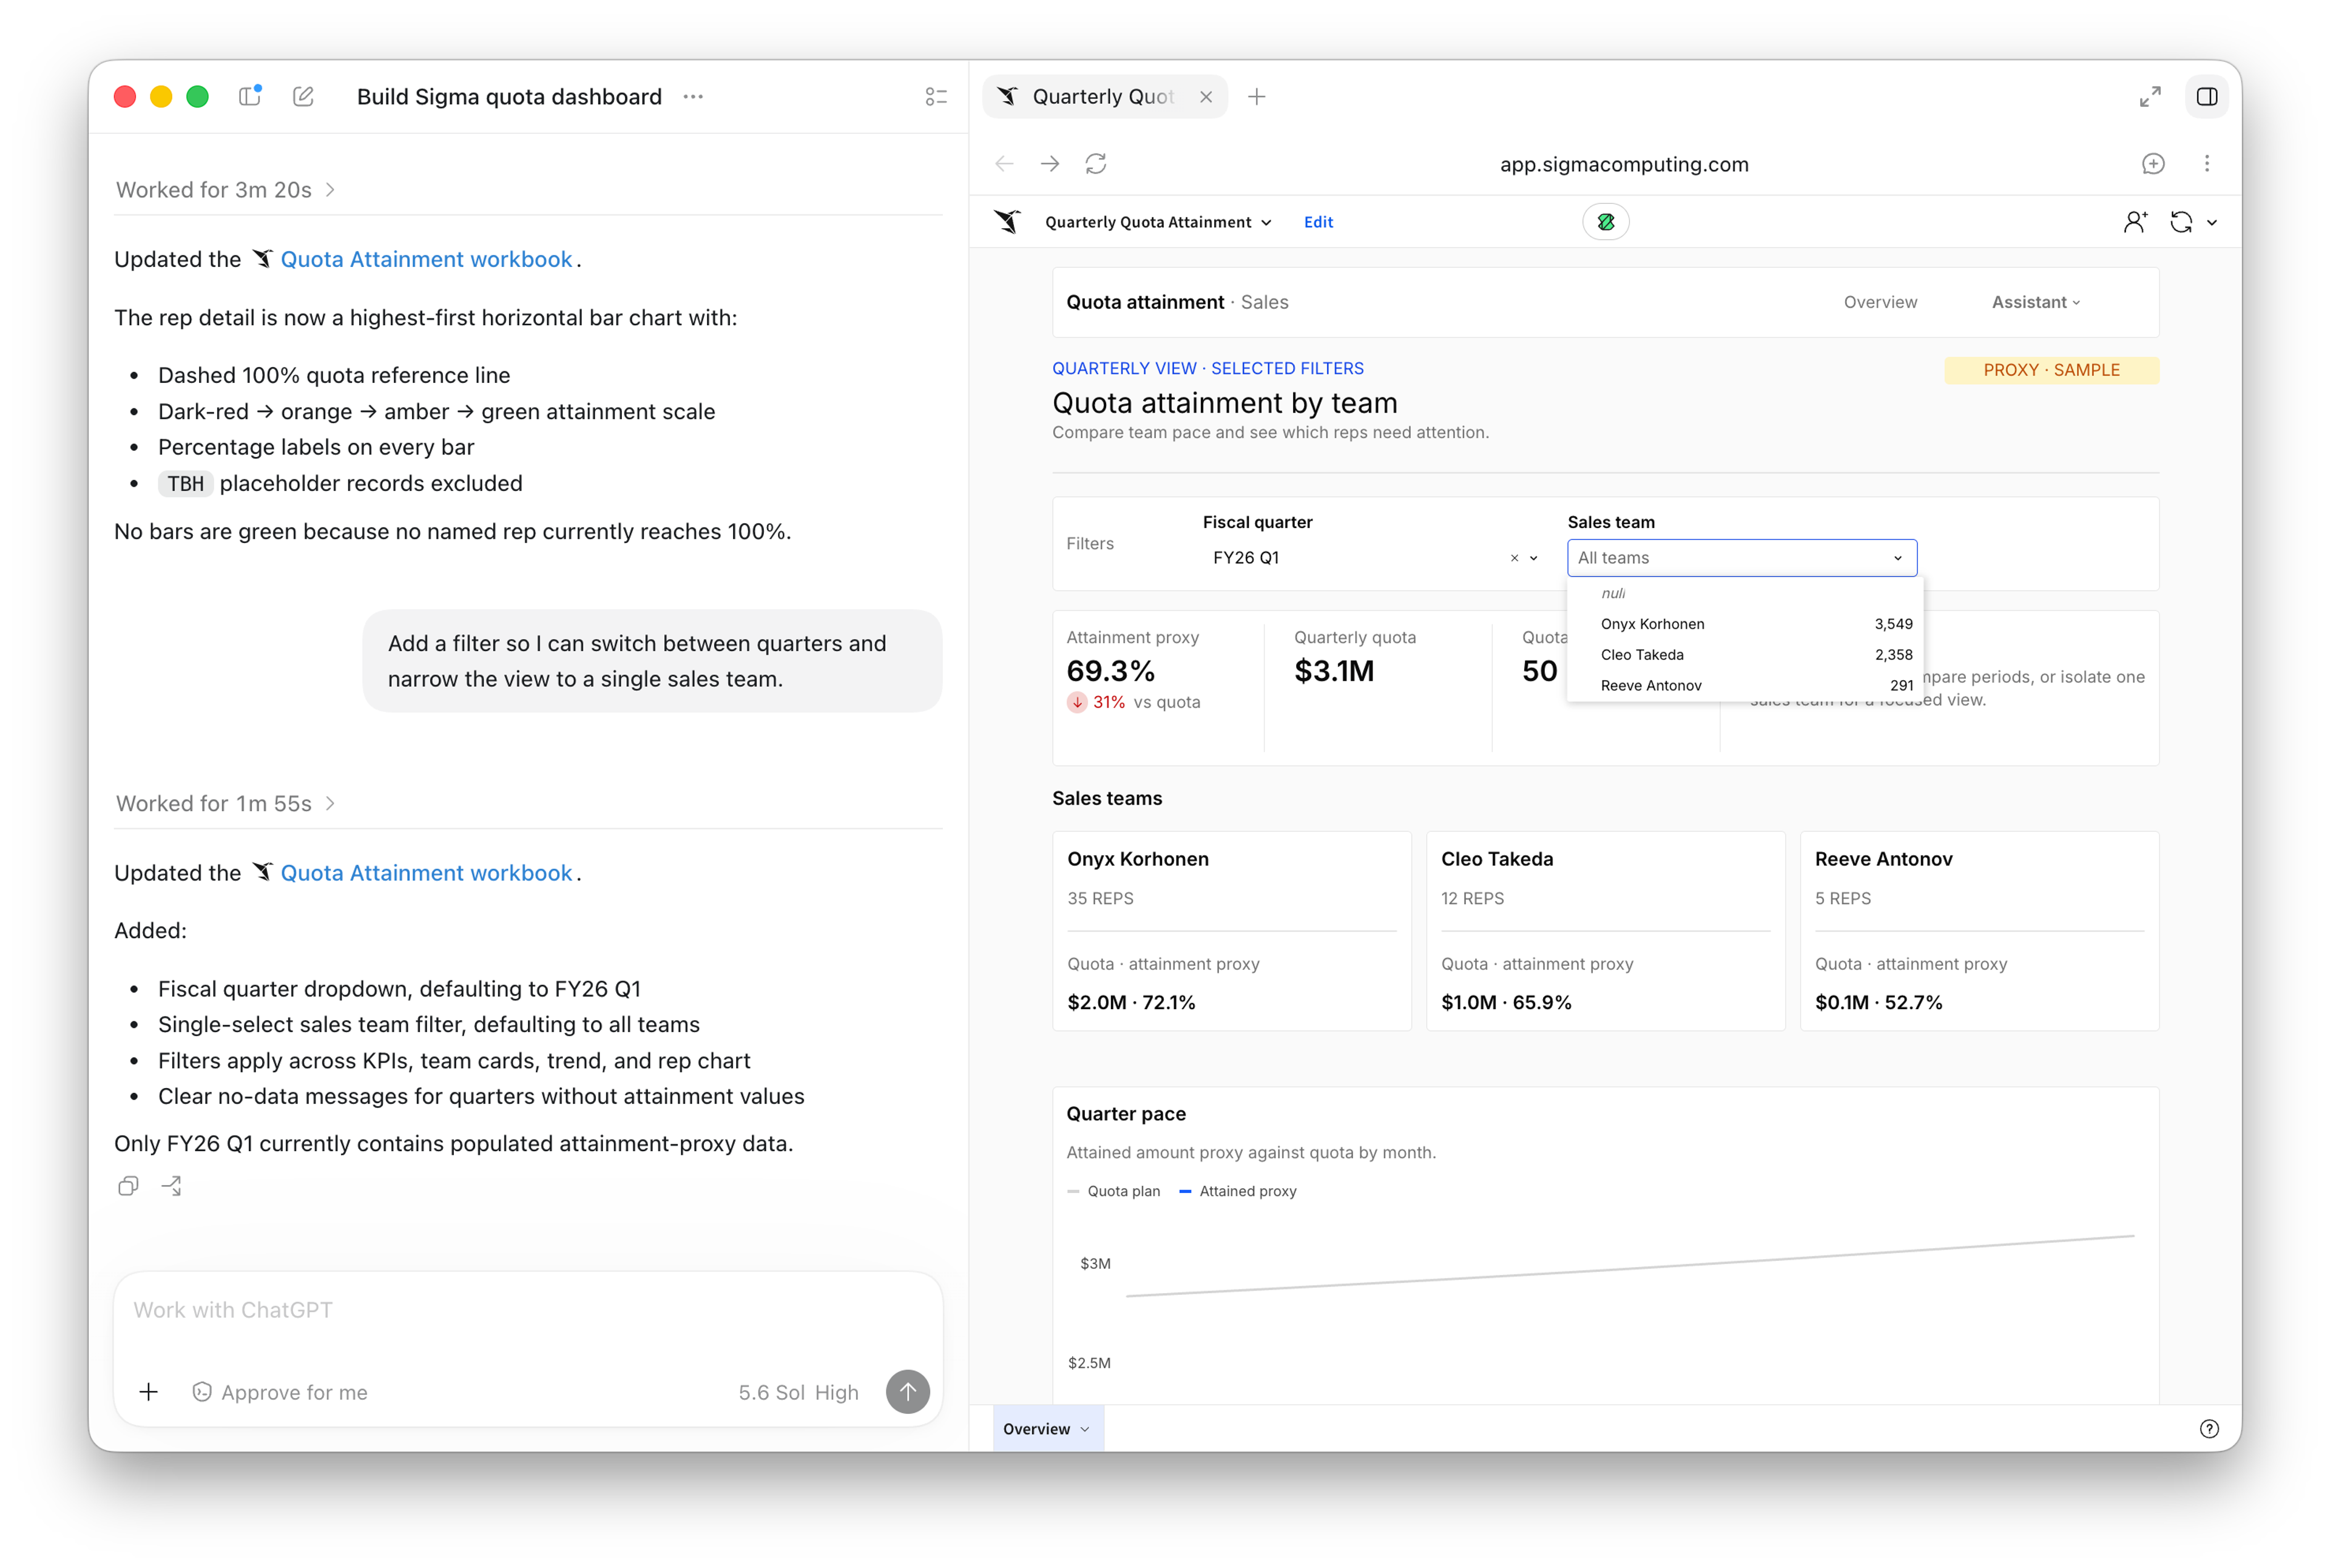Click the $3.1M quarterly quota value
Viewport: 2330px width, 1568px height.
[1334, 671]
